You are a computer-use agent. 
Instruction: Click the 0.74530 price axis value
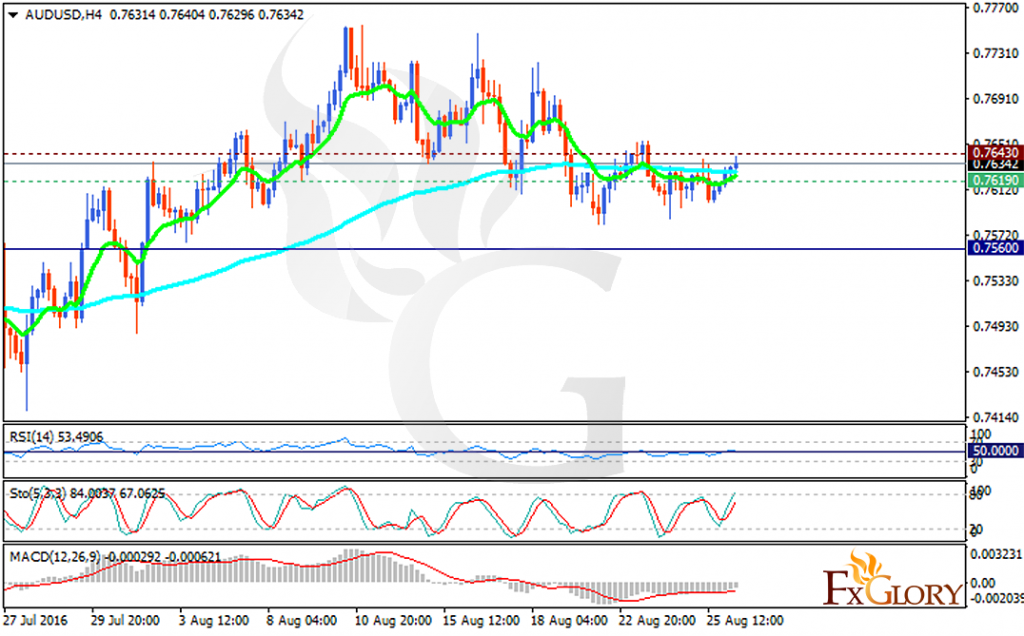995,372
